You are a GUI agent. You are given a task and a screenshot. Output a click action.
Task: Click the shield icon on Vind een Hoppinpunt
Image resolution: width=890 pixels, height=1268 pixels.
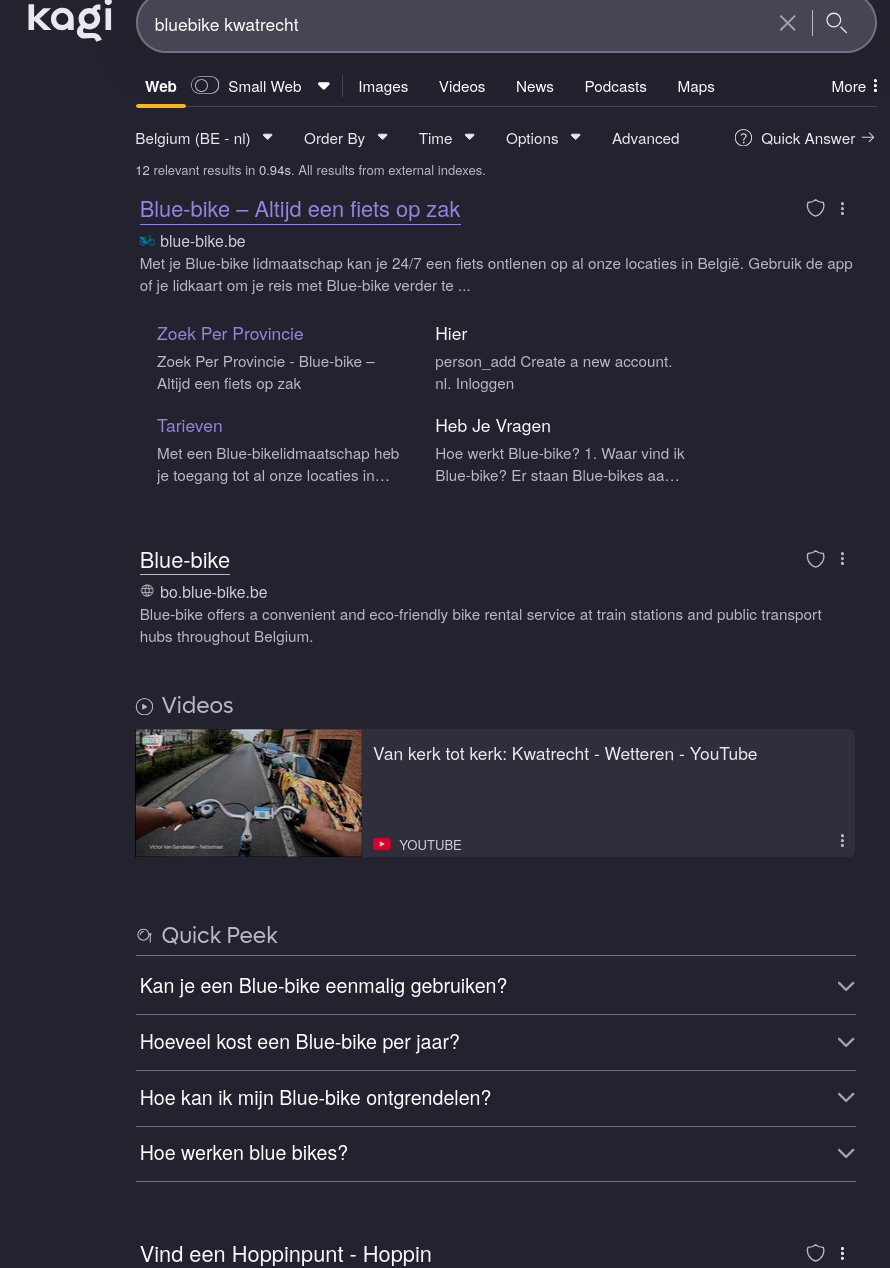point(815,1253)
